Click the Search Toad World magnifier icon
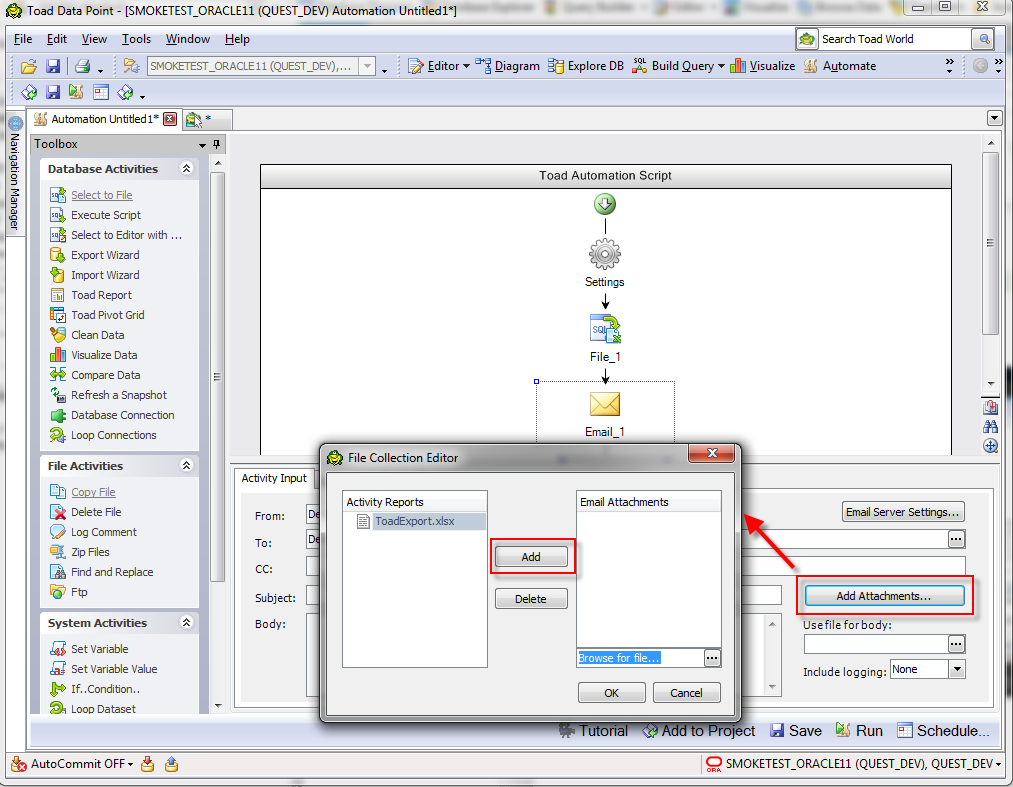Image resolution: width=1013 pixels, height=787 pixels. tap(983, 39)
